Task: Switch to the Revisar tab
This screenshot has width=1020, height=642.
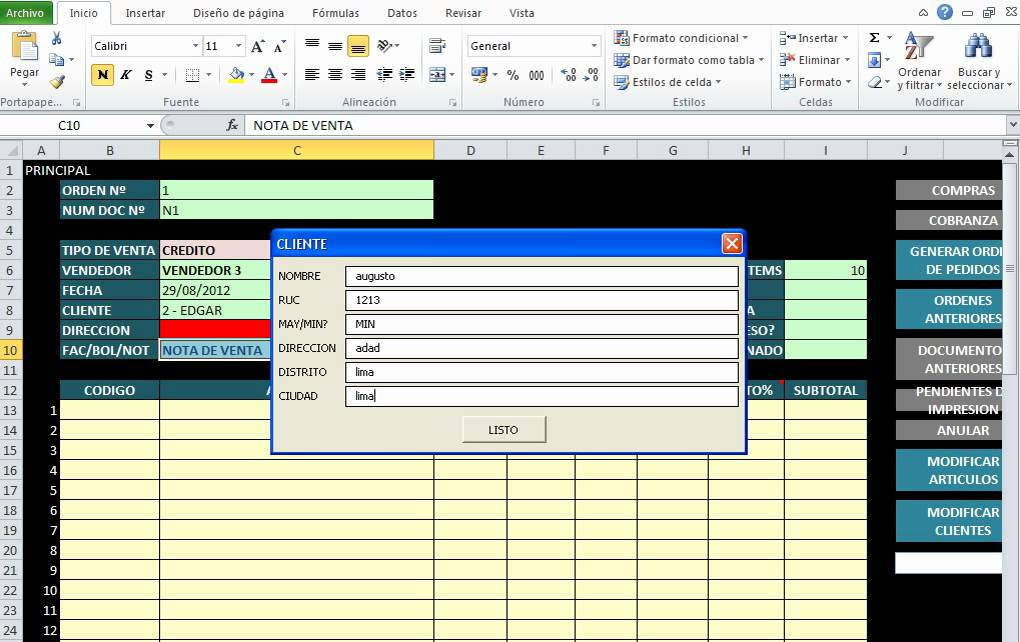Action: (463, 13)
